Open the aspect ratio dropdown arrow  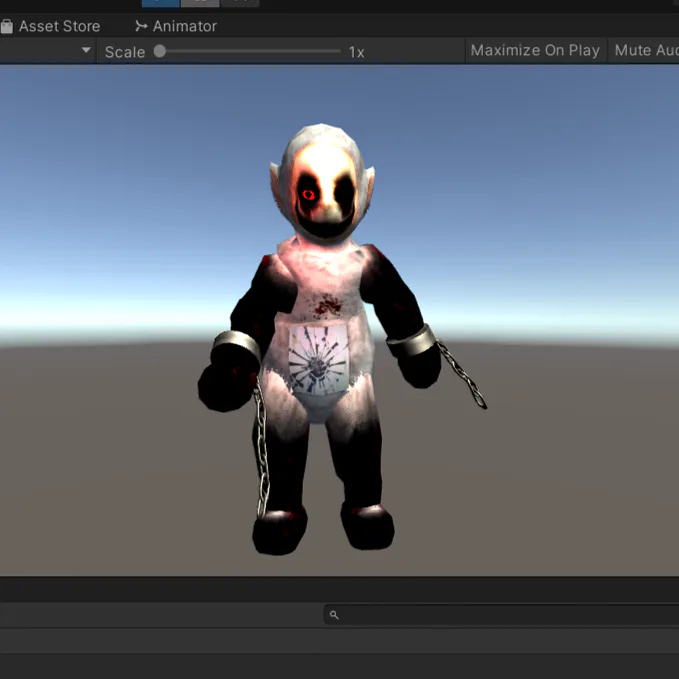click(86, 50)
